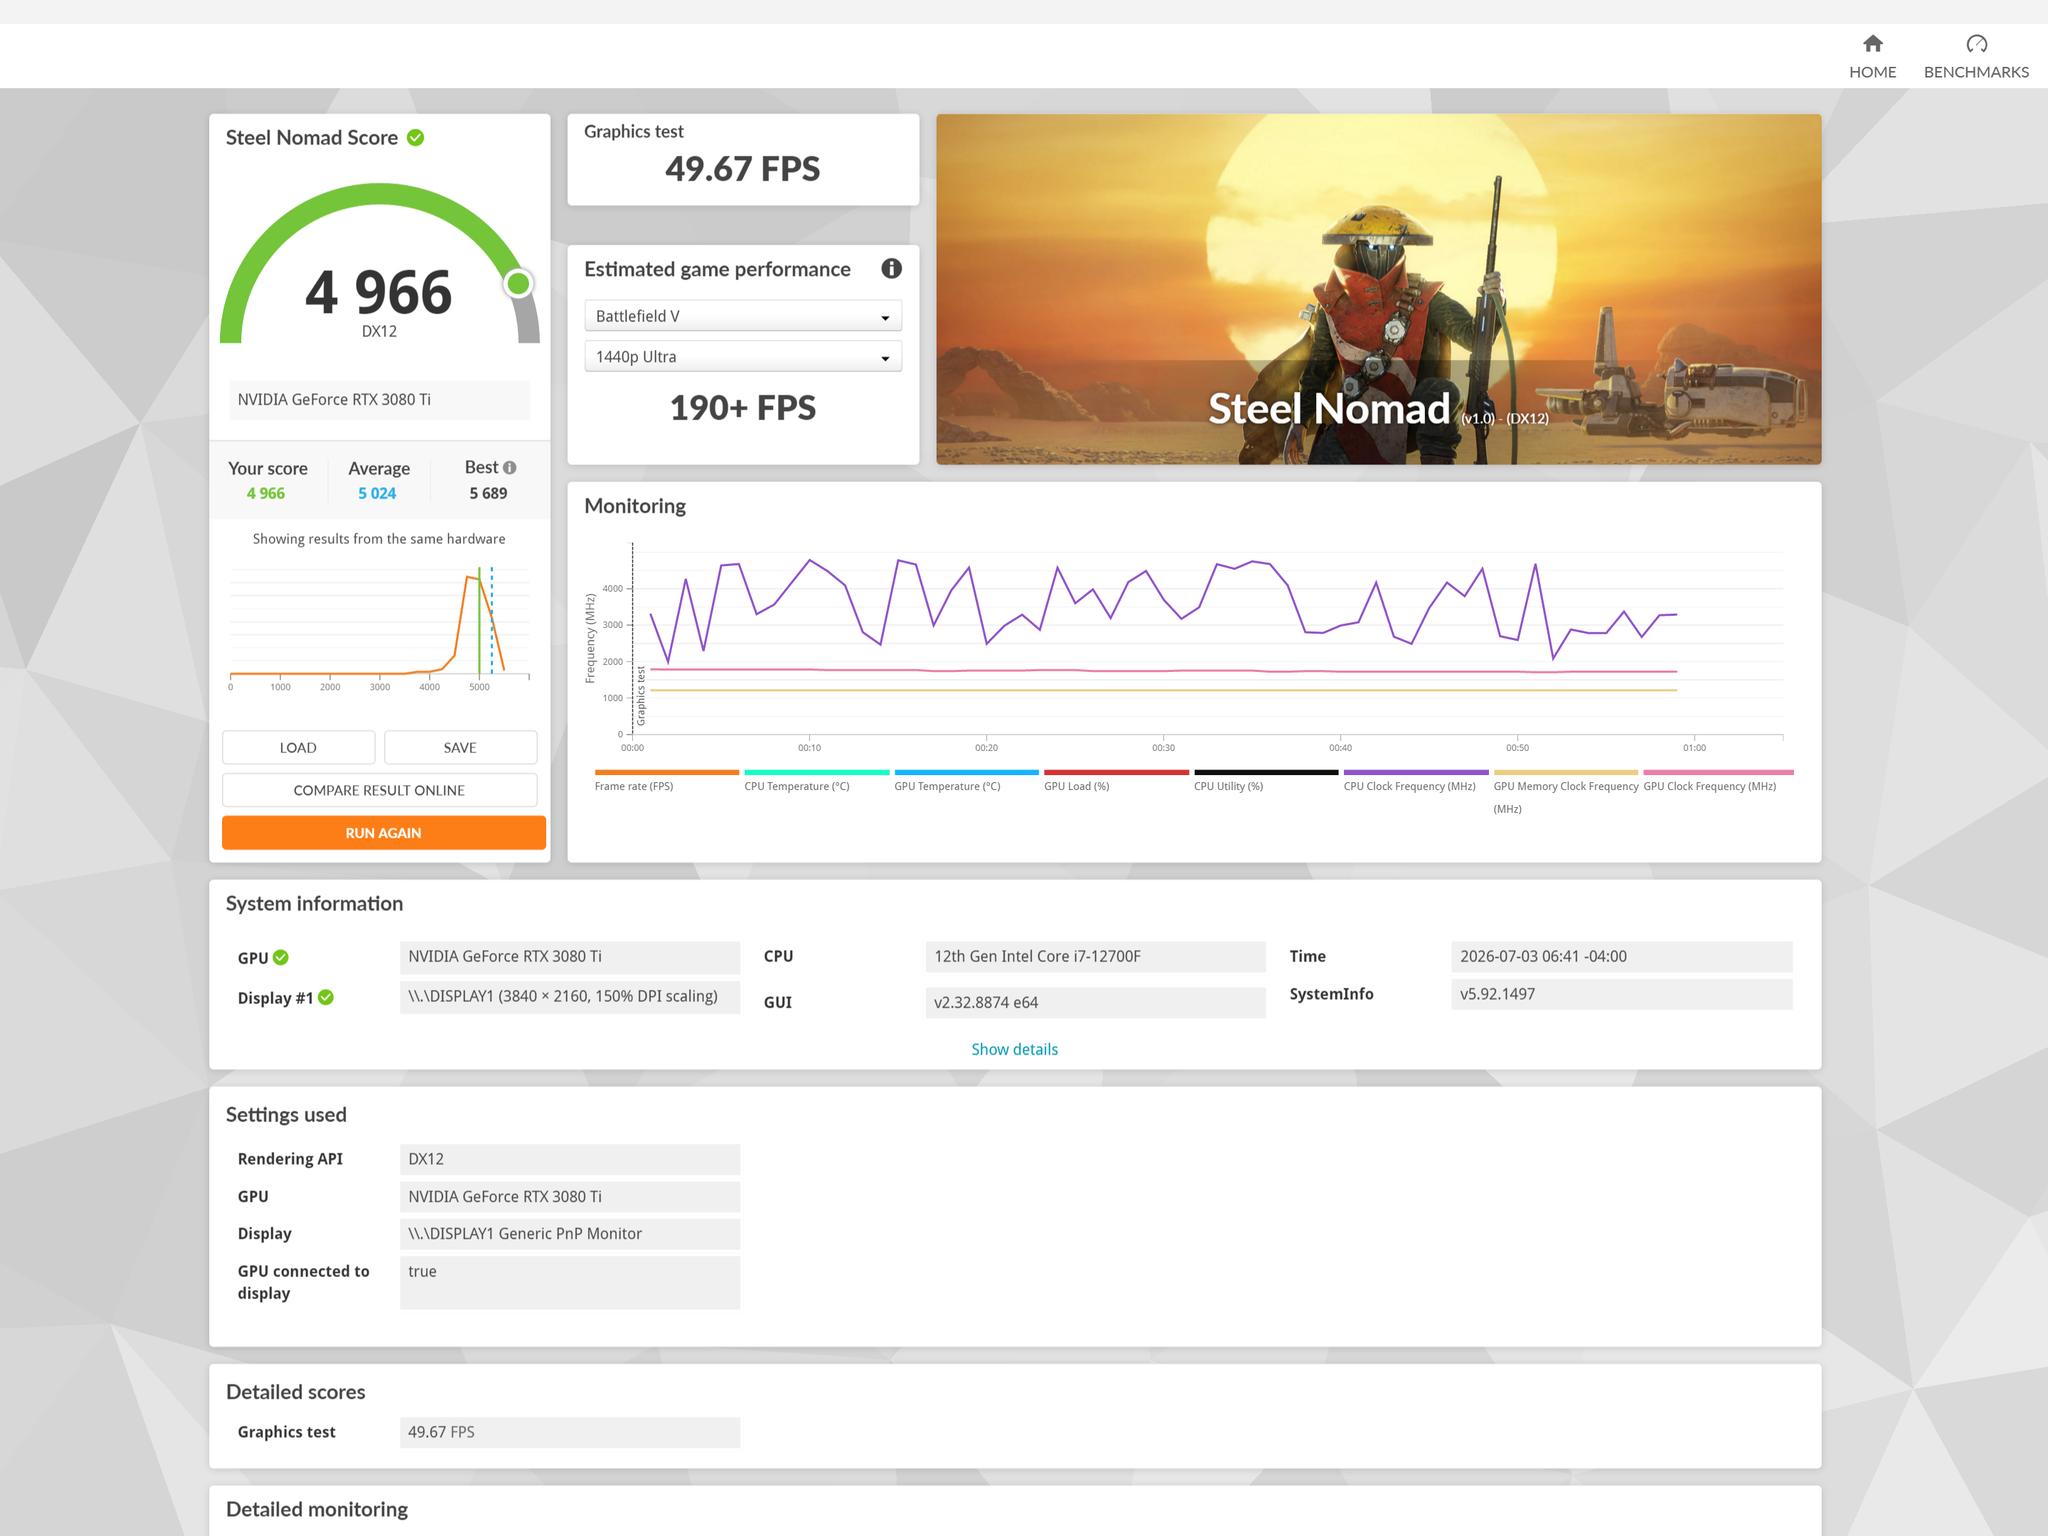This screenshot has width=2048, height=1536.
Task: Click the Steel Nomad banner image
Action: point(1378,289)
